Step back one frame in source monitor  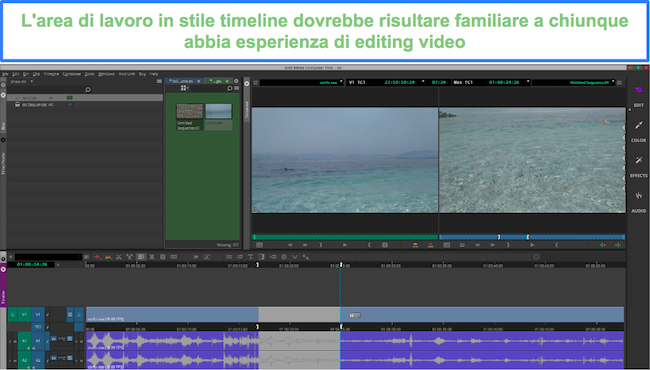[x=290, y=245]
